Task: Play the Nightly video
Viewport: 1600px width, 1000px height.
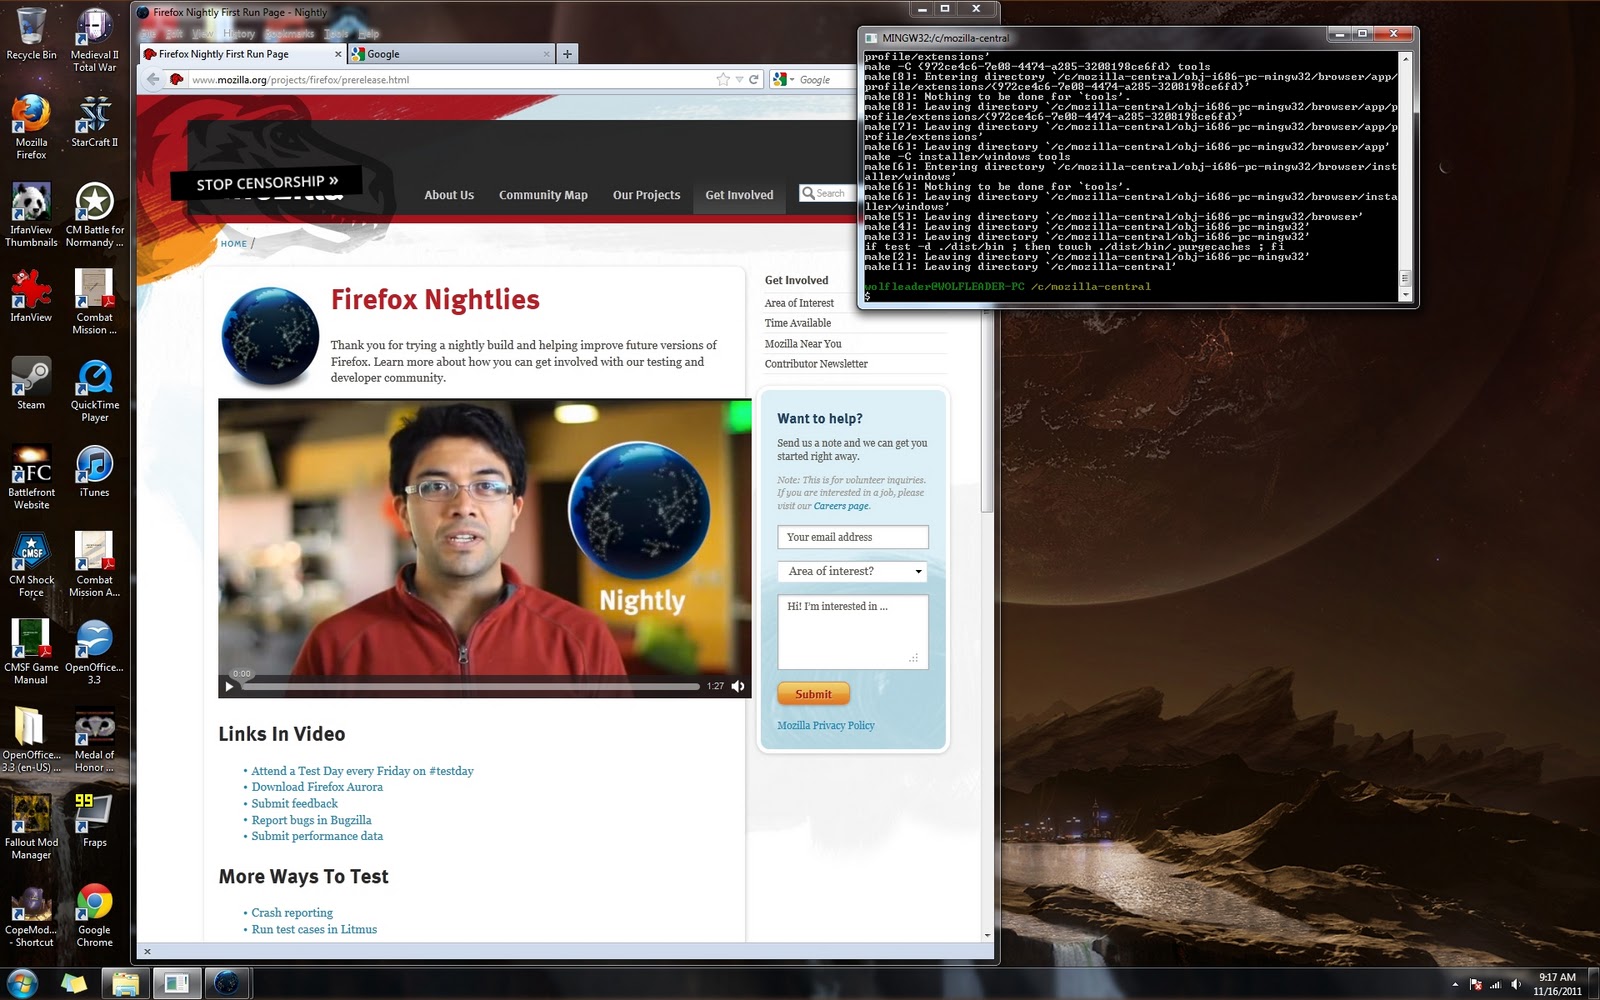Action: (229, 686)
